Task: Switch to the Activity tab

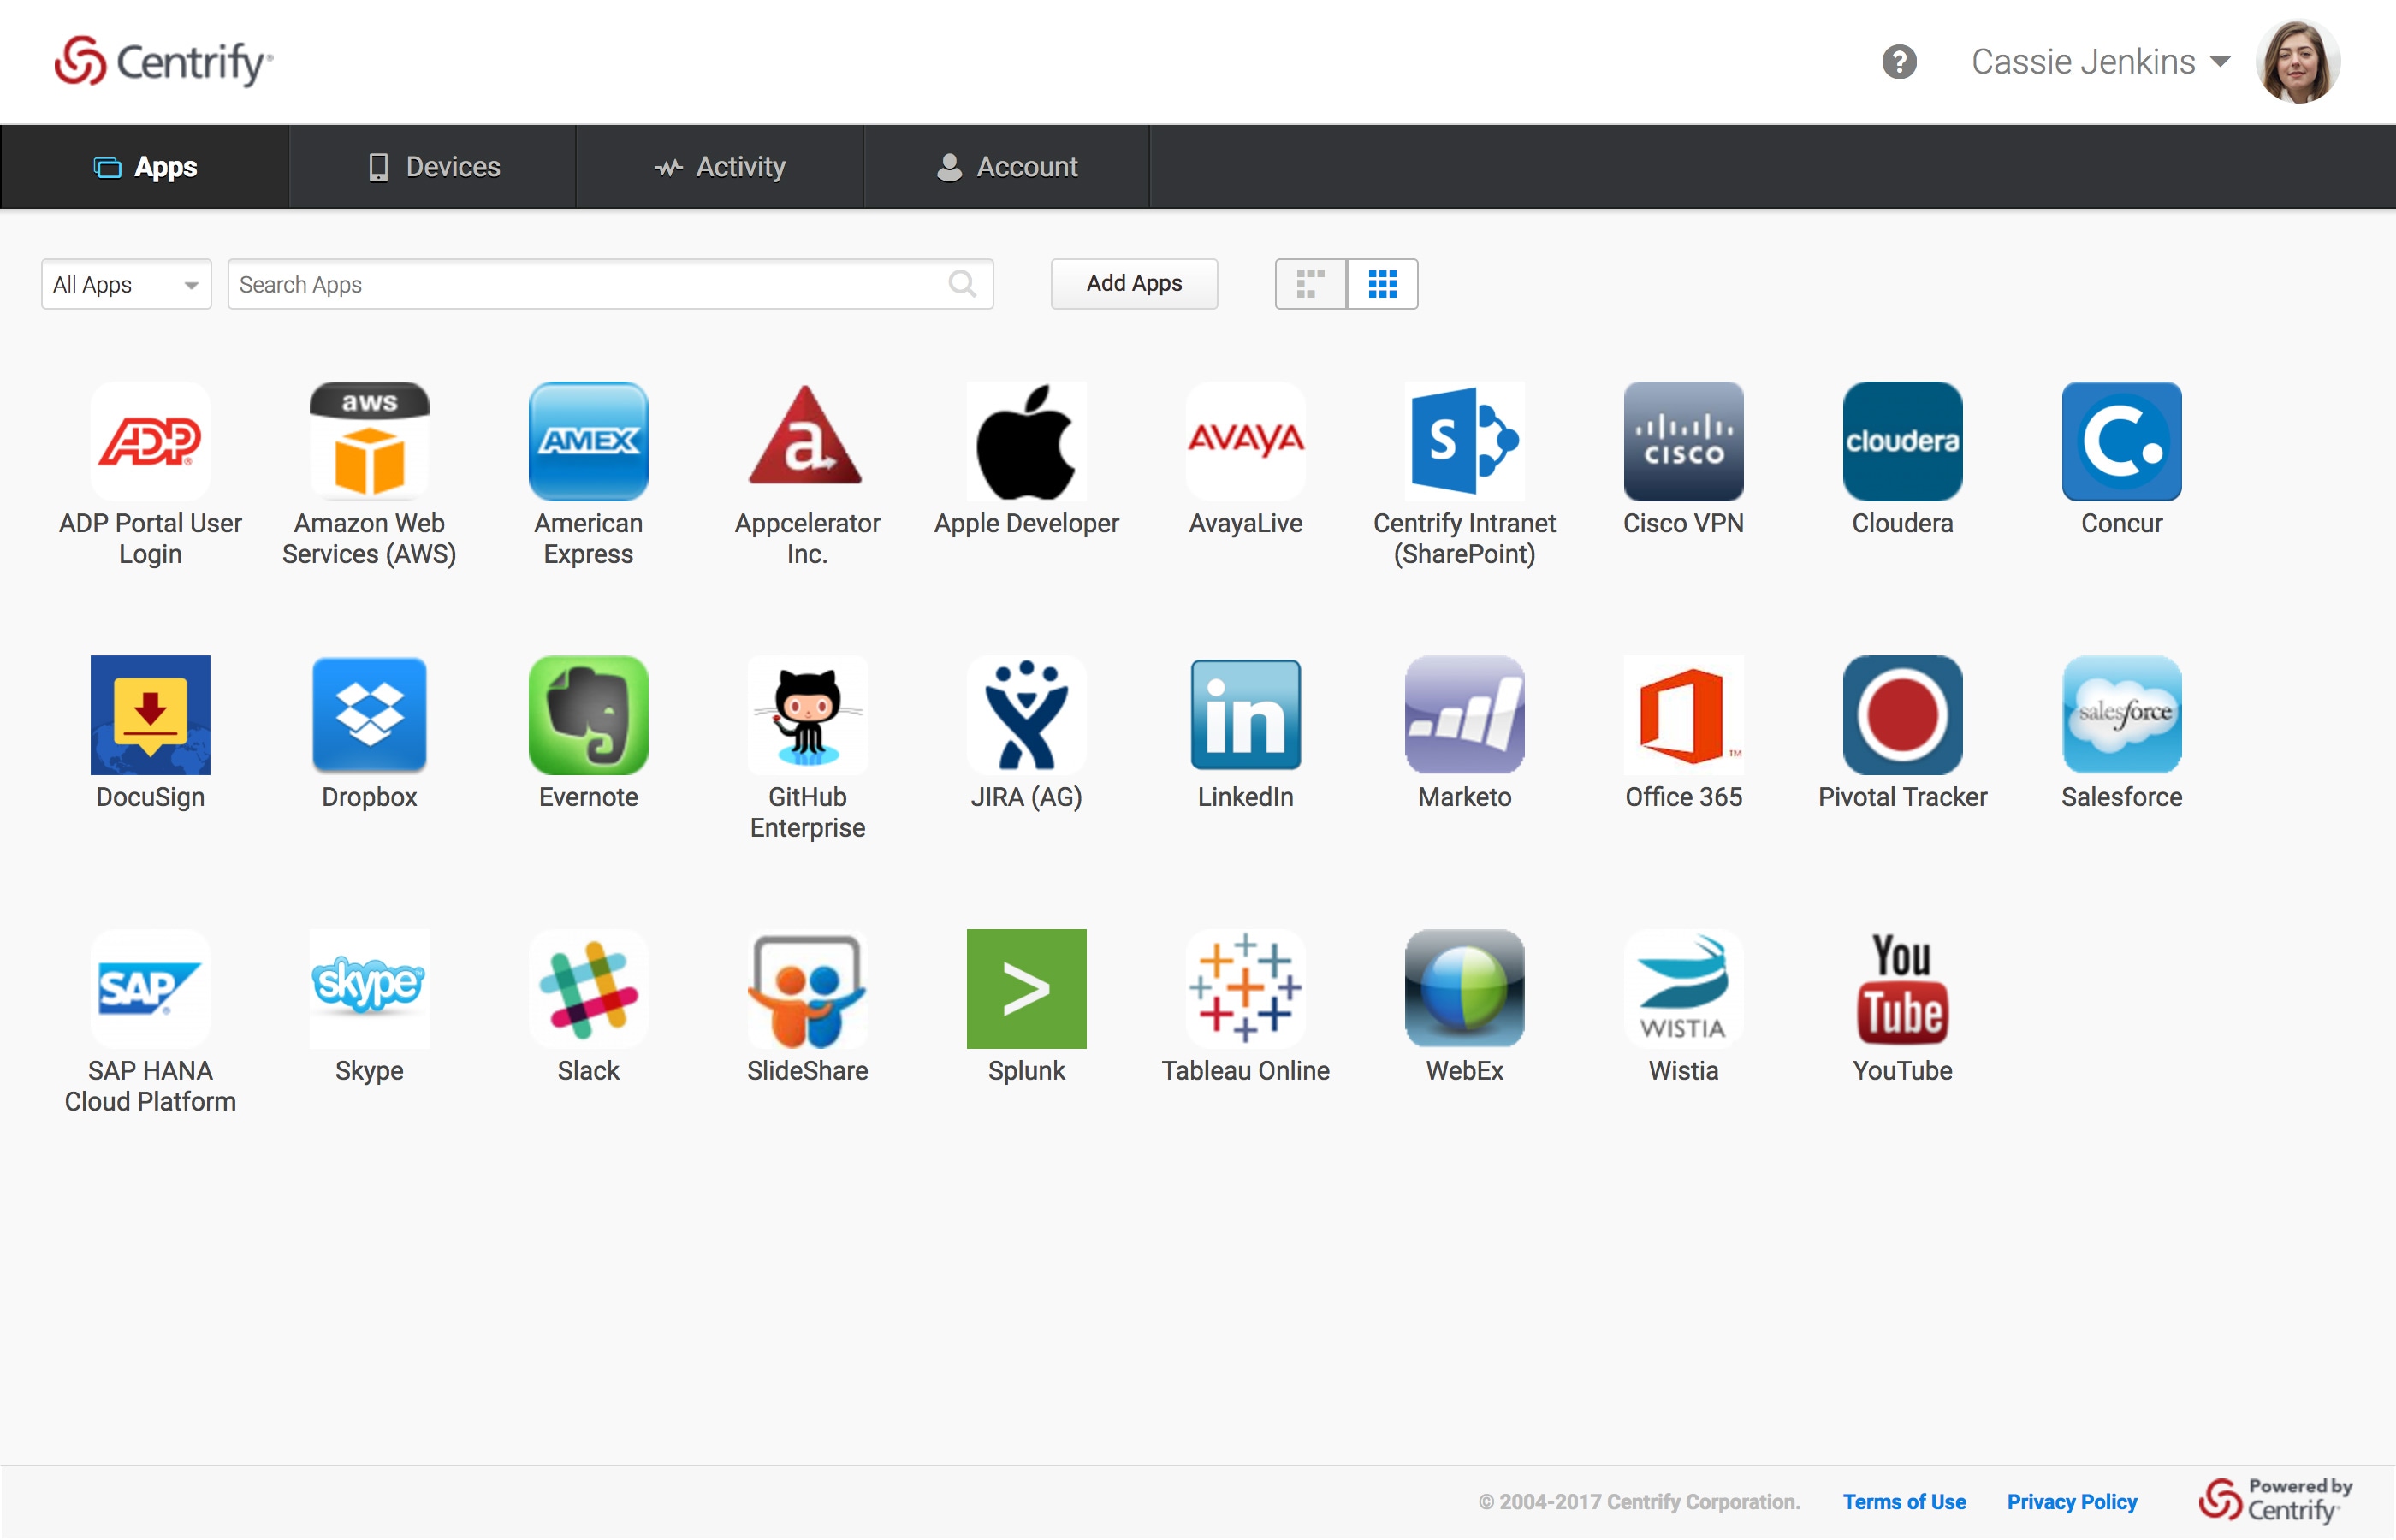Action: tap(720, 167)
